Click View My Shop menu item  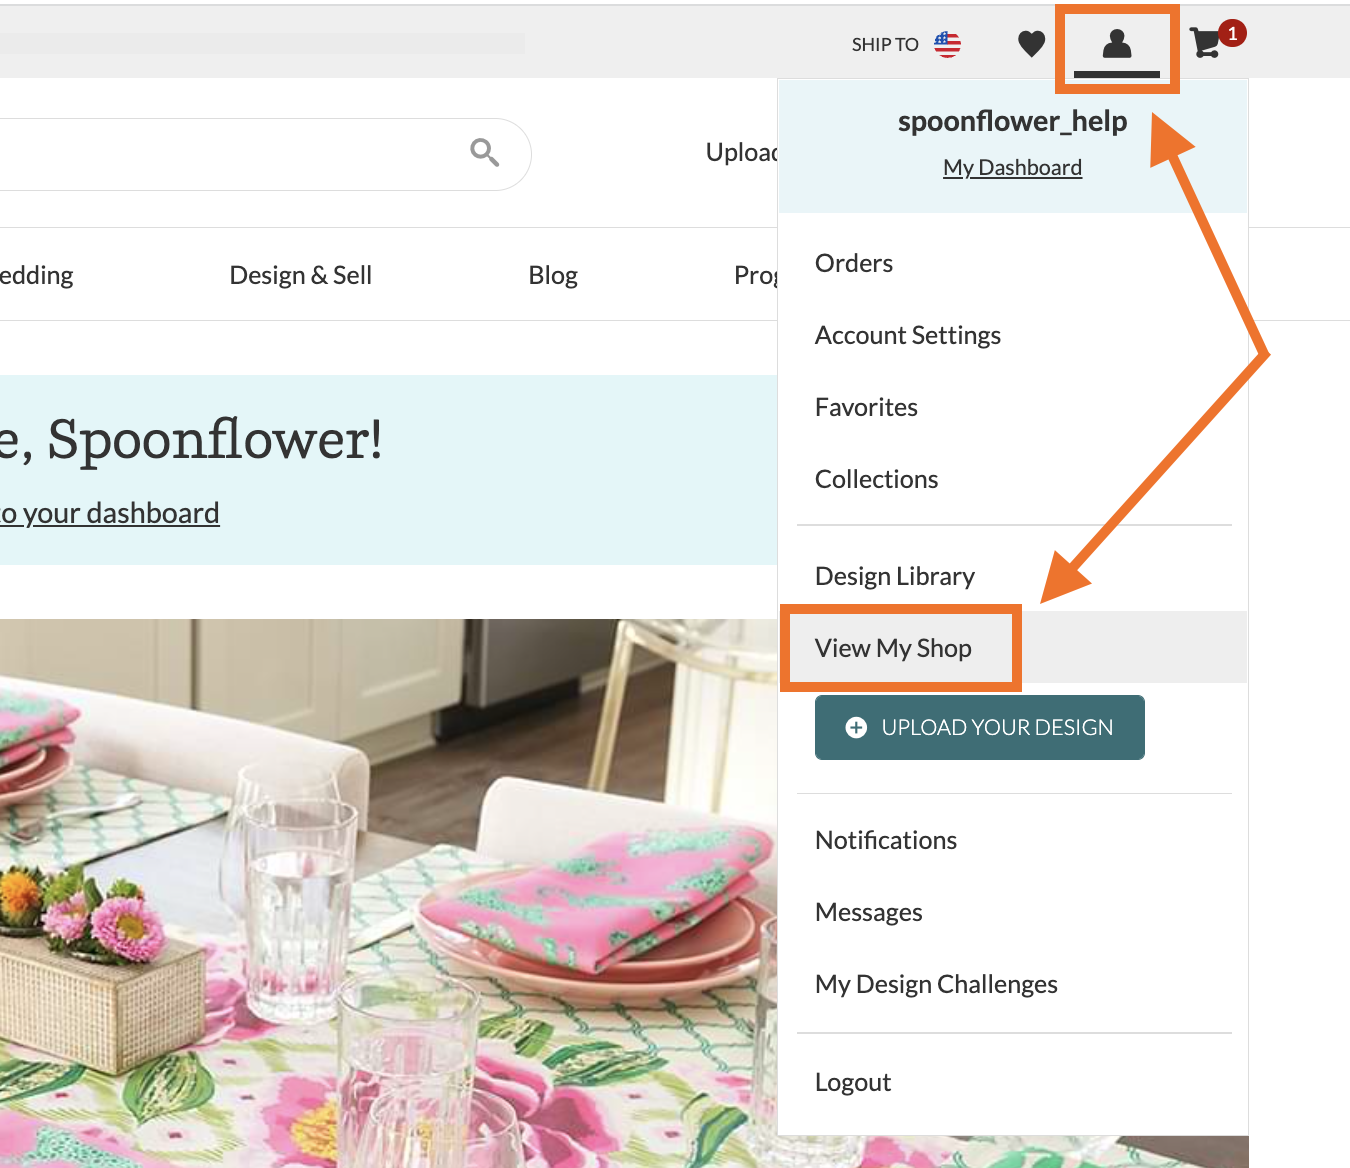click(893, 648)
